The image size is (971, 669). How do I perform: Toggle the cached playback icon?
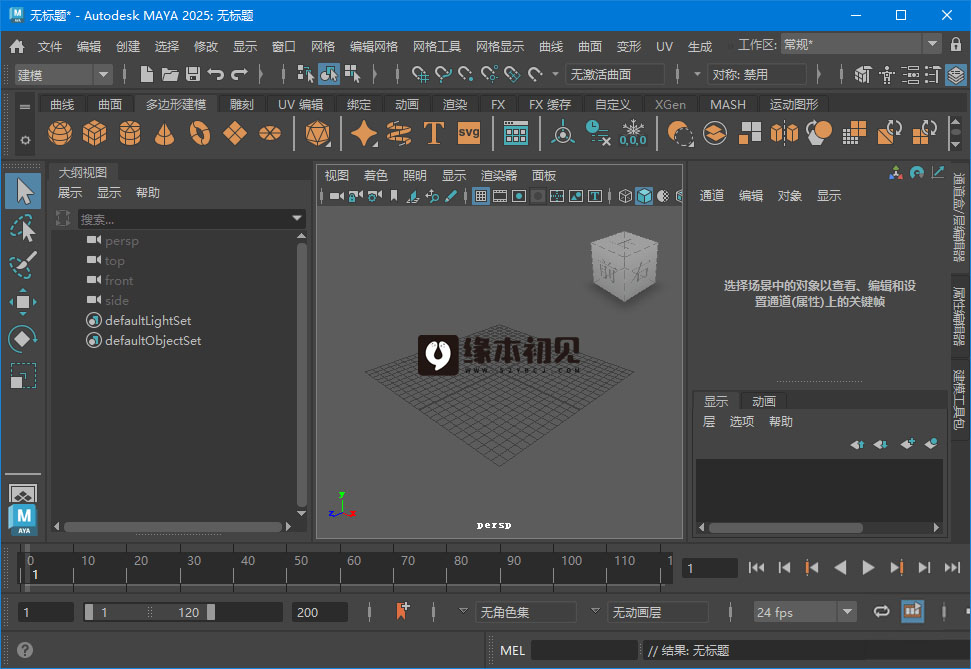pos(912,611)
